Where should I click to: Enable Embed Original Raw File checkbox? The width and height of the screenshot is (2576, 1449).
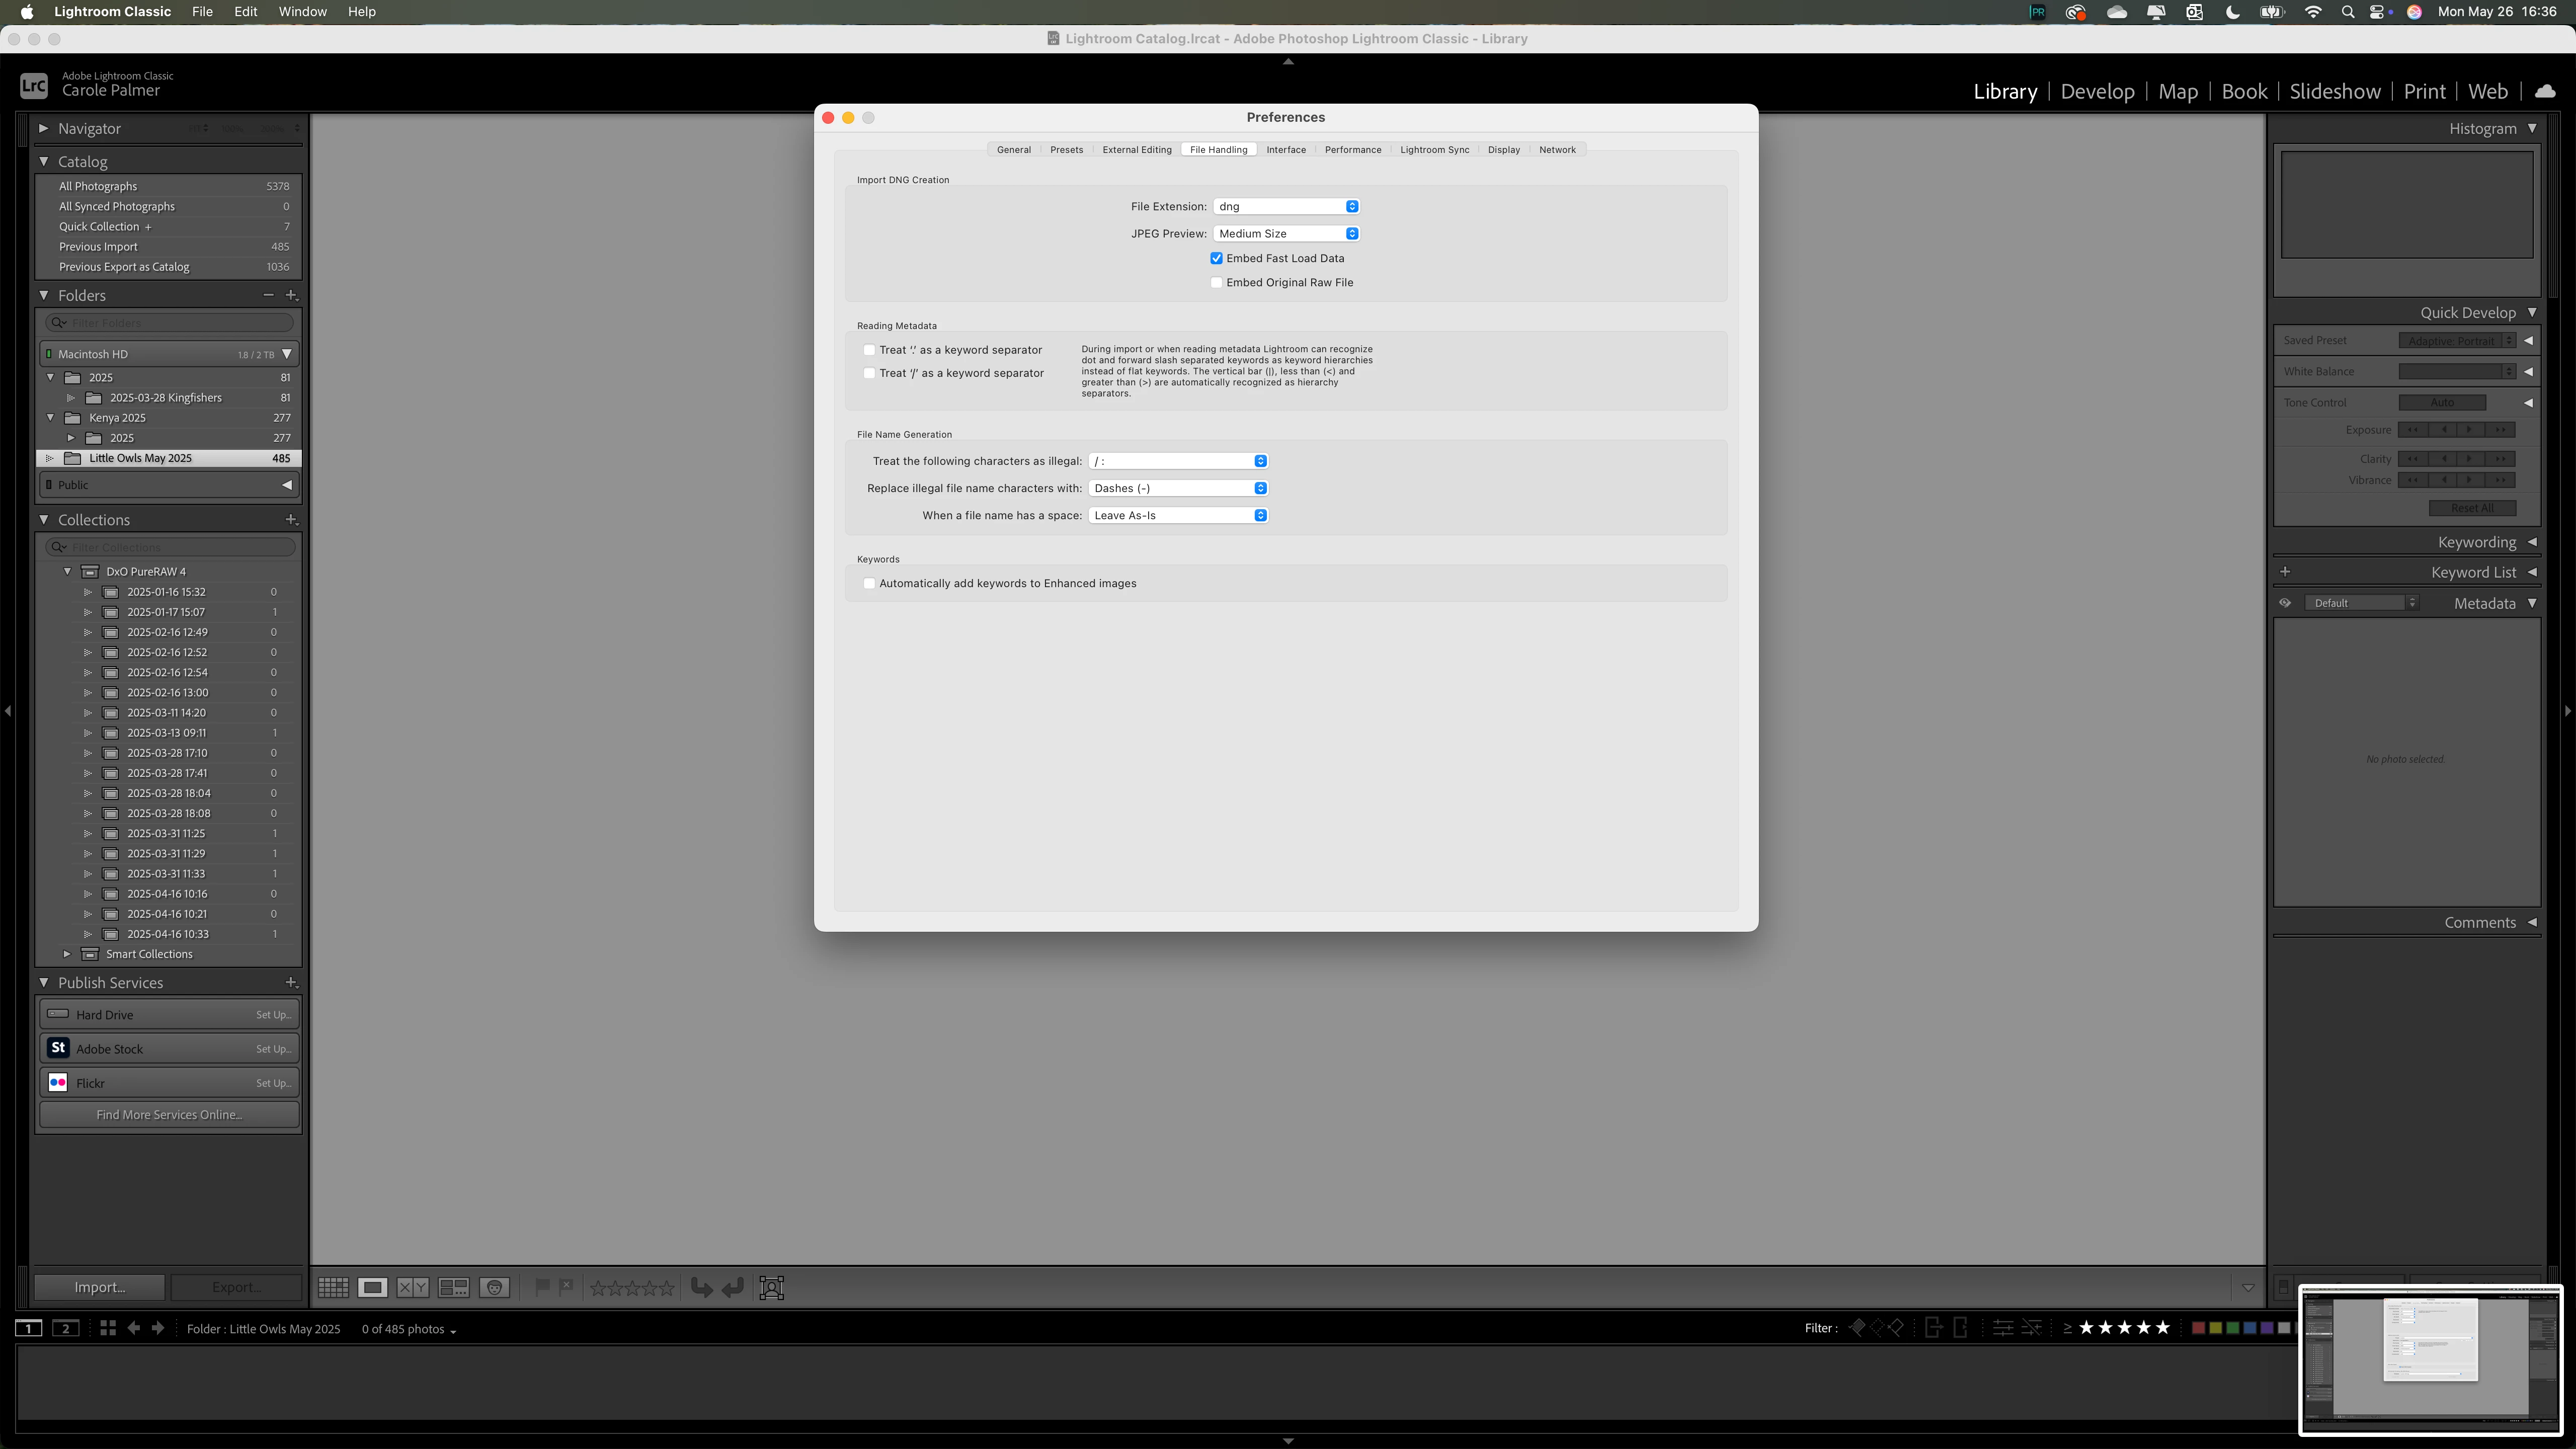coord(1216,282)
